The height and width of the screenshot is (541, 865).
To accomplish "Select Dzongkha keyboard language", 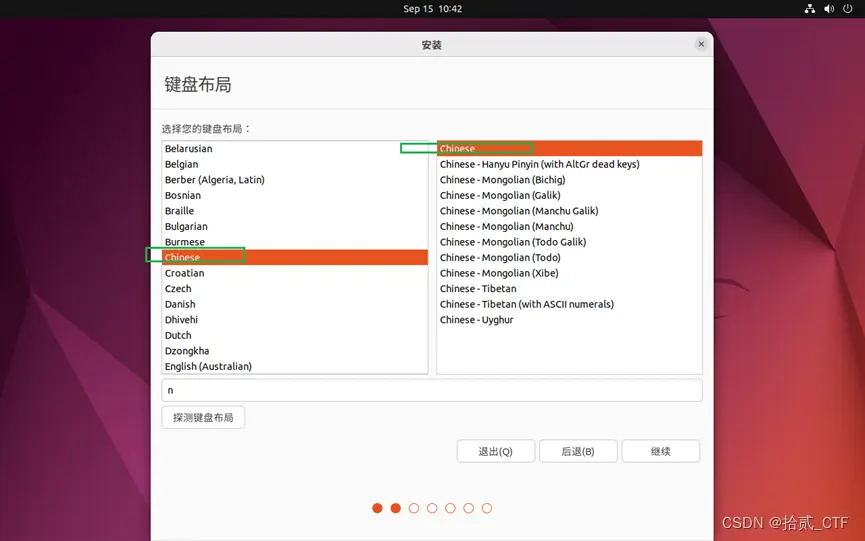I will (295, 351).
